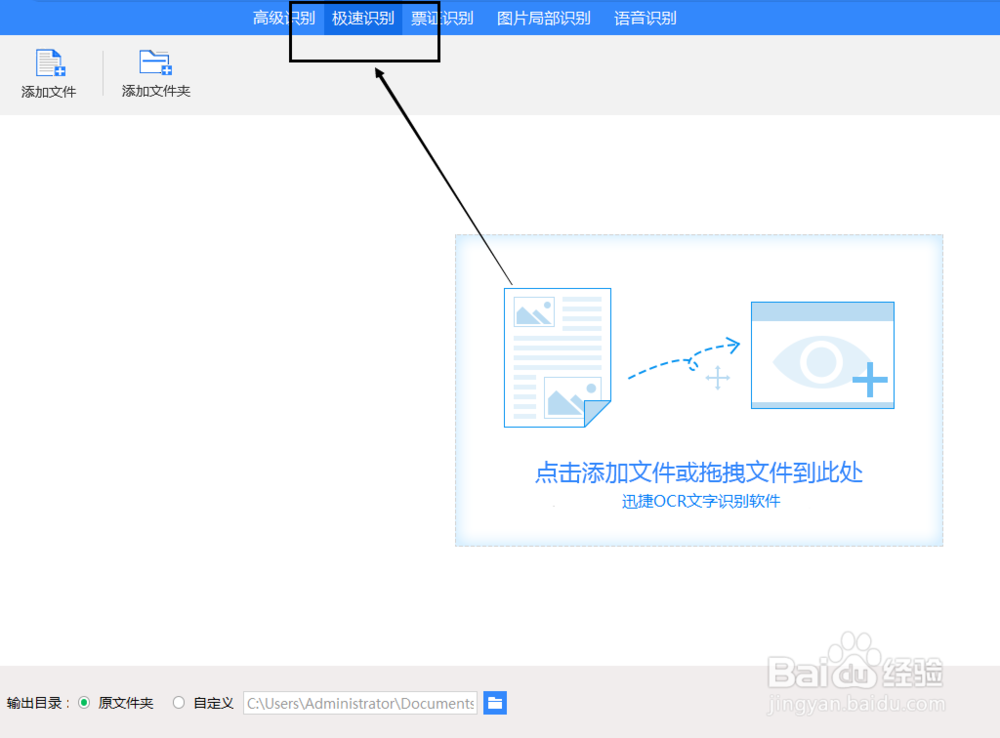
Task: Open the 票证识别 tab
Action: click(x=441, y=17)
